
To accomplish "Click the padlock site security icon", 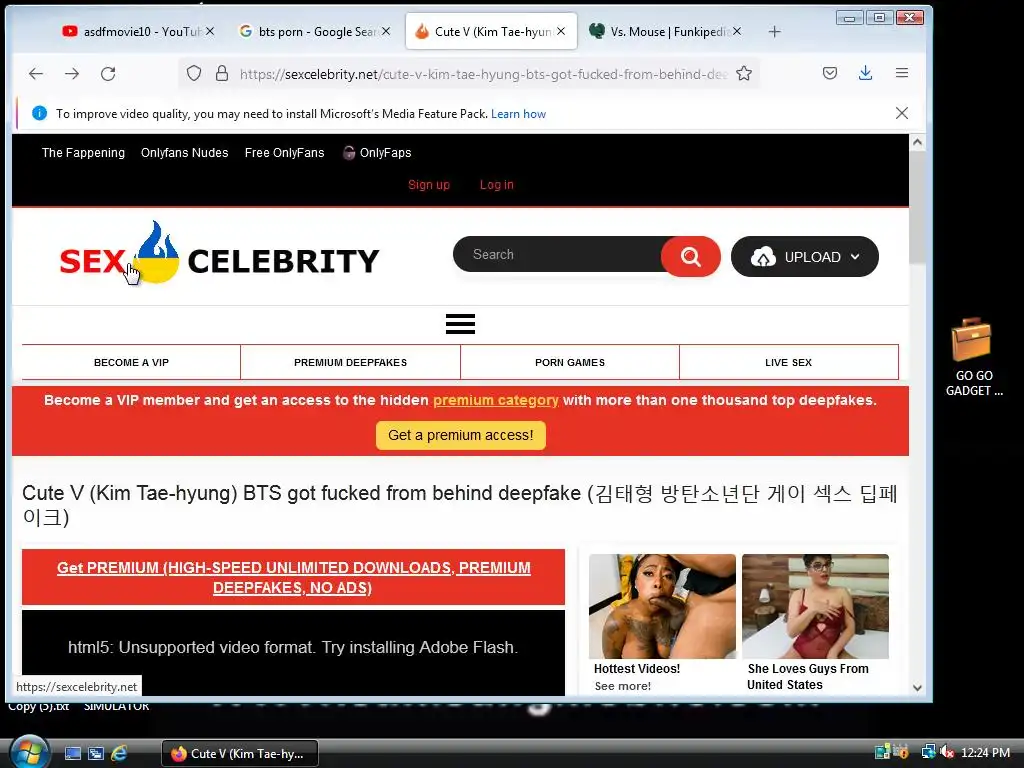I will coord(222,73).
